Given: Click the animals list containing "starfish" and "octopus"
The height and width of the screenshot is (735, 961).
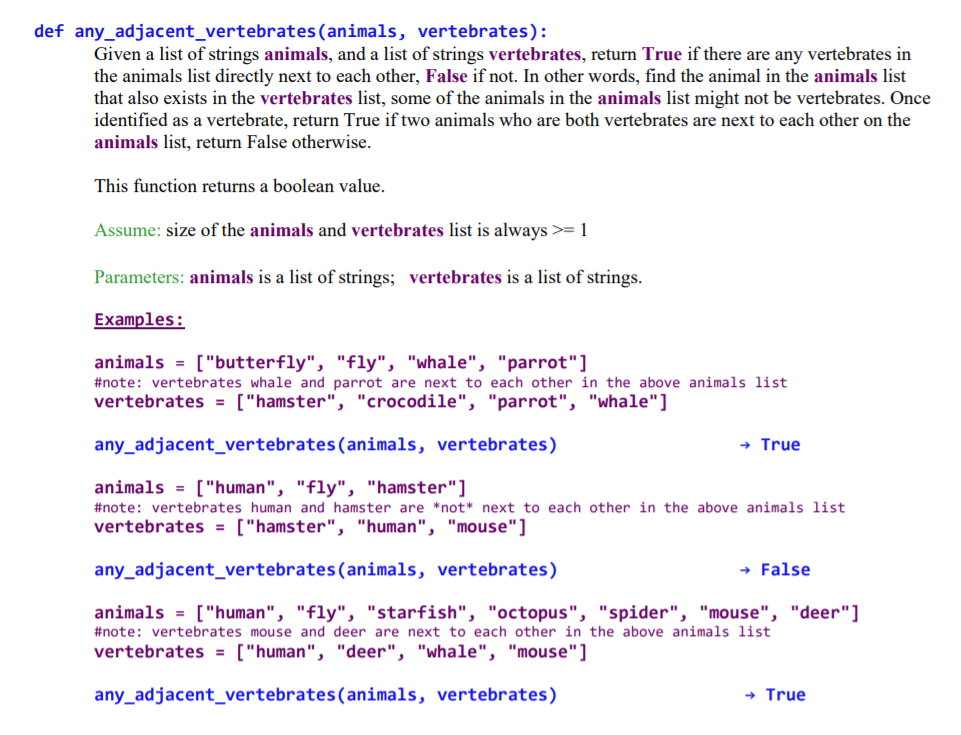Looking at the screenshot, I should (477, 612).
